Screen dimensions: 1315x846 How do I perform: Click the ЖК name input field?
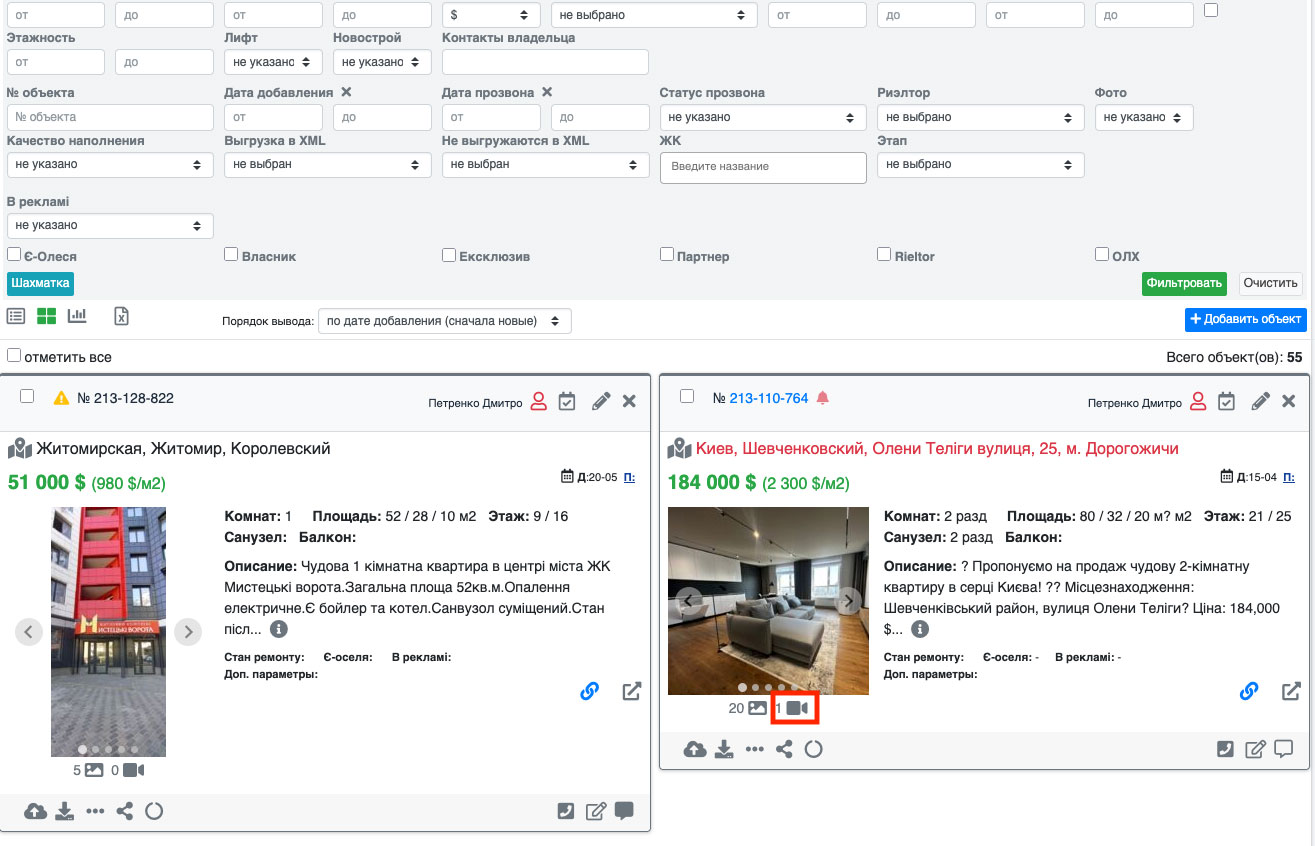[x=762, y=167]
